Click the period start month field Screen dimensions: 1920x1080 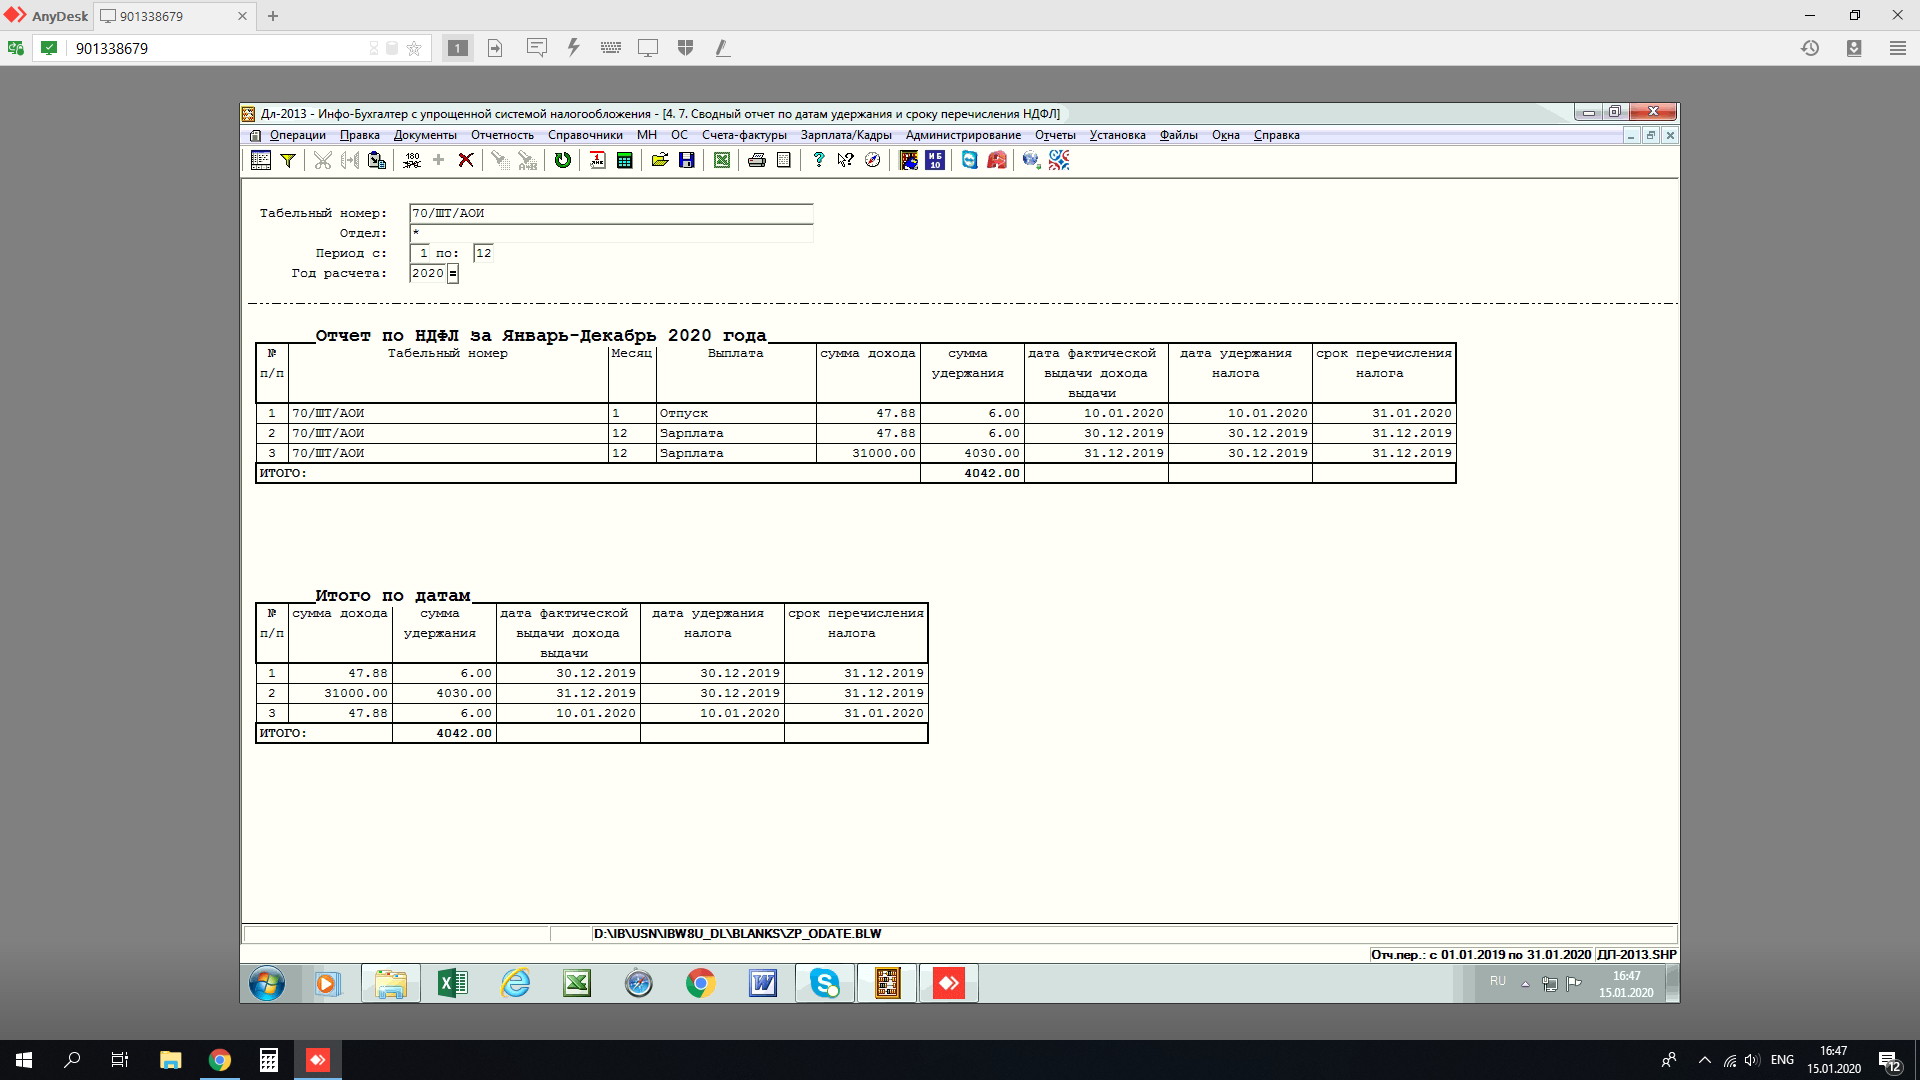420,253
